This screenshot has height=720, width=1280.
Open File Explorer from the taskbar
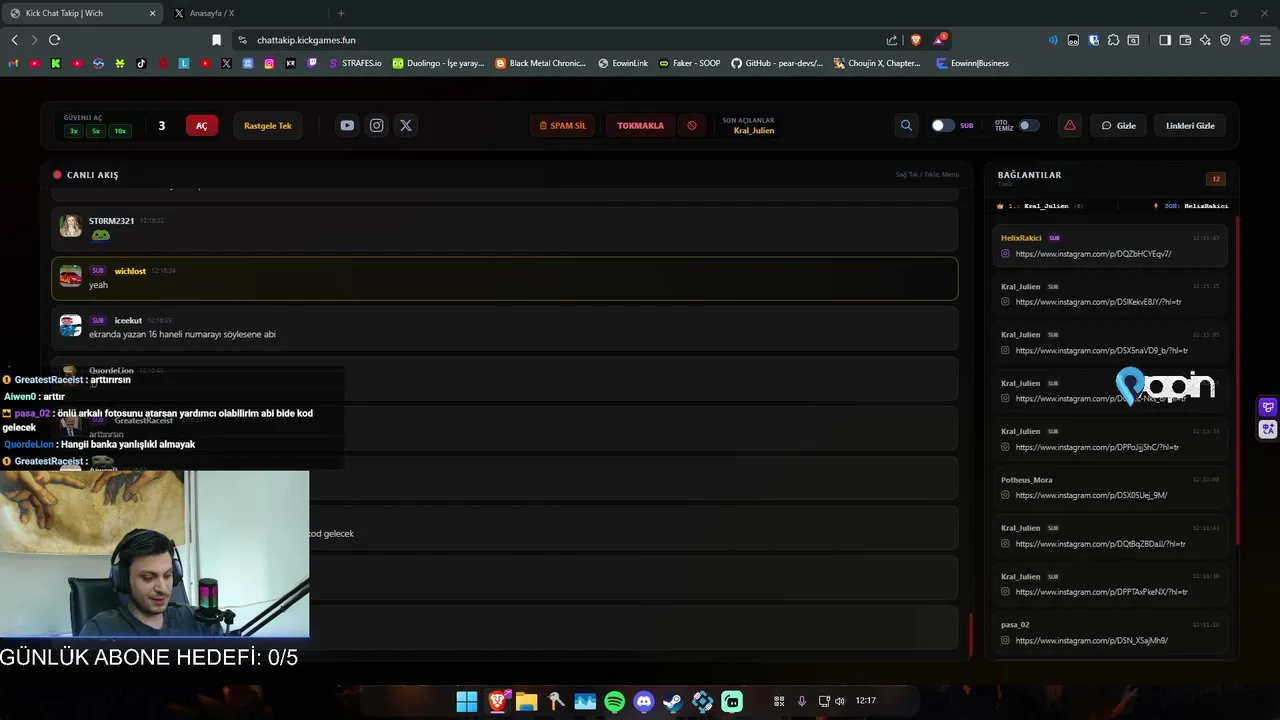(x=526, y=702)
